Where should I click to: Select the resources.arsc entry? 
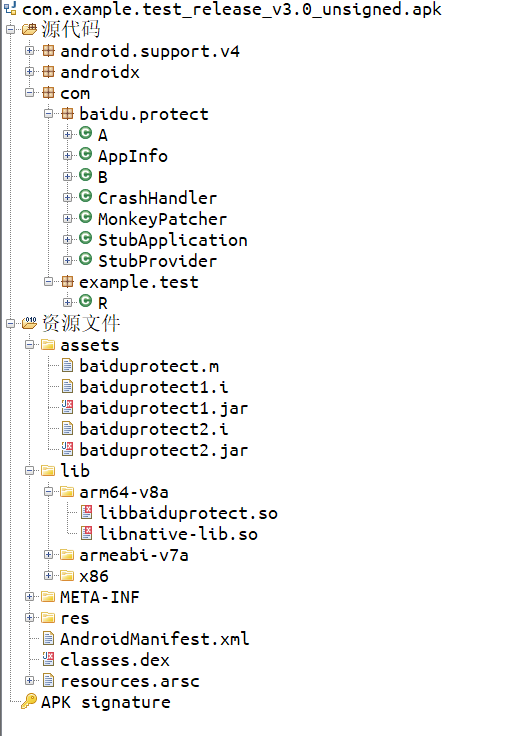(130, 681)
